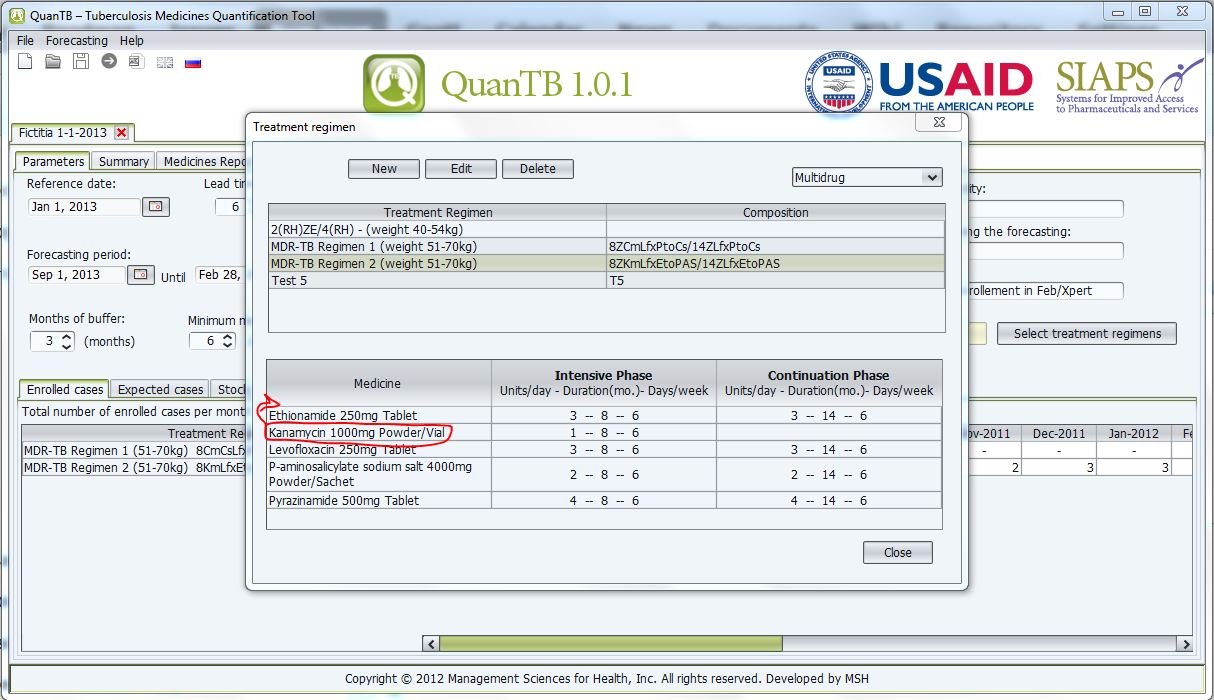Open the Sep 1, 2013 calendar picker icon
Screen dimensions: 1214x700
click(142, 275)
